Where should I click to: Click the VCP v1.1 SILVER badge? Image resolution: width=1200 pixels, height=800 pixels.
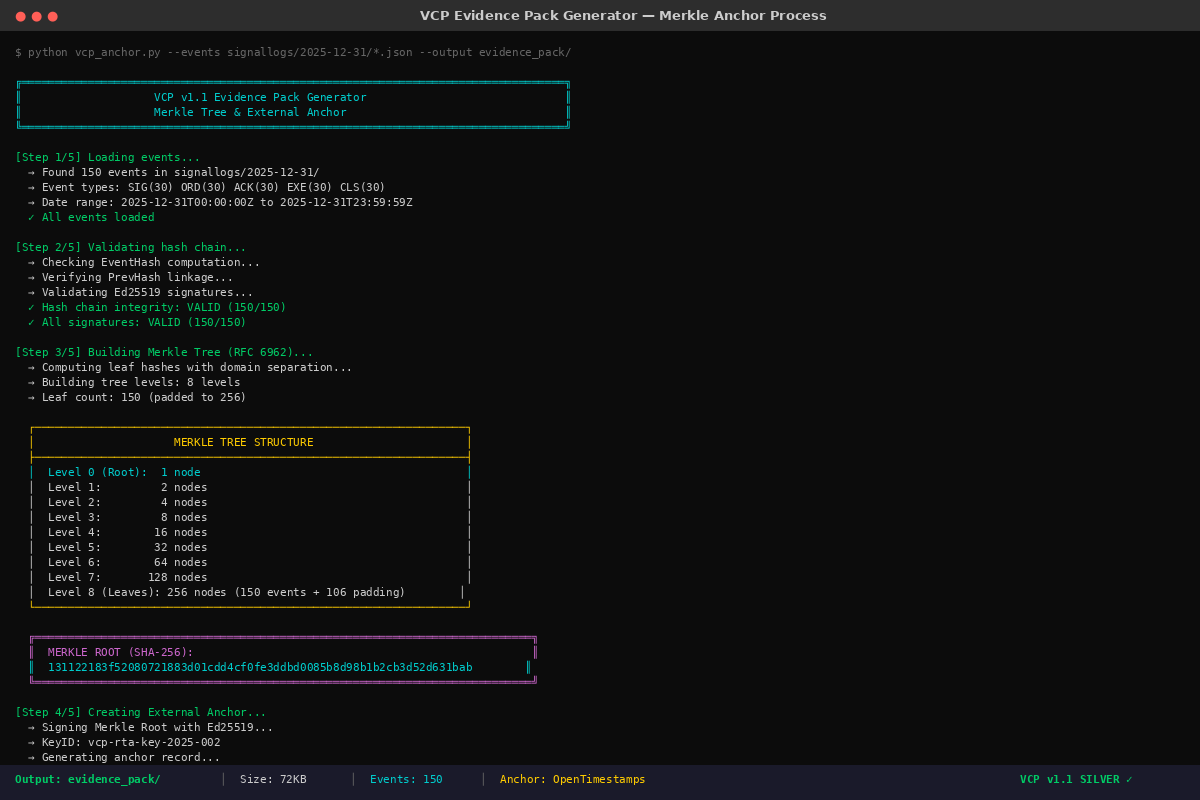point(1076,779)
